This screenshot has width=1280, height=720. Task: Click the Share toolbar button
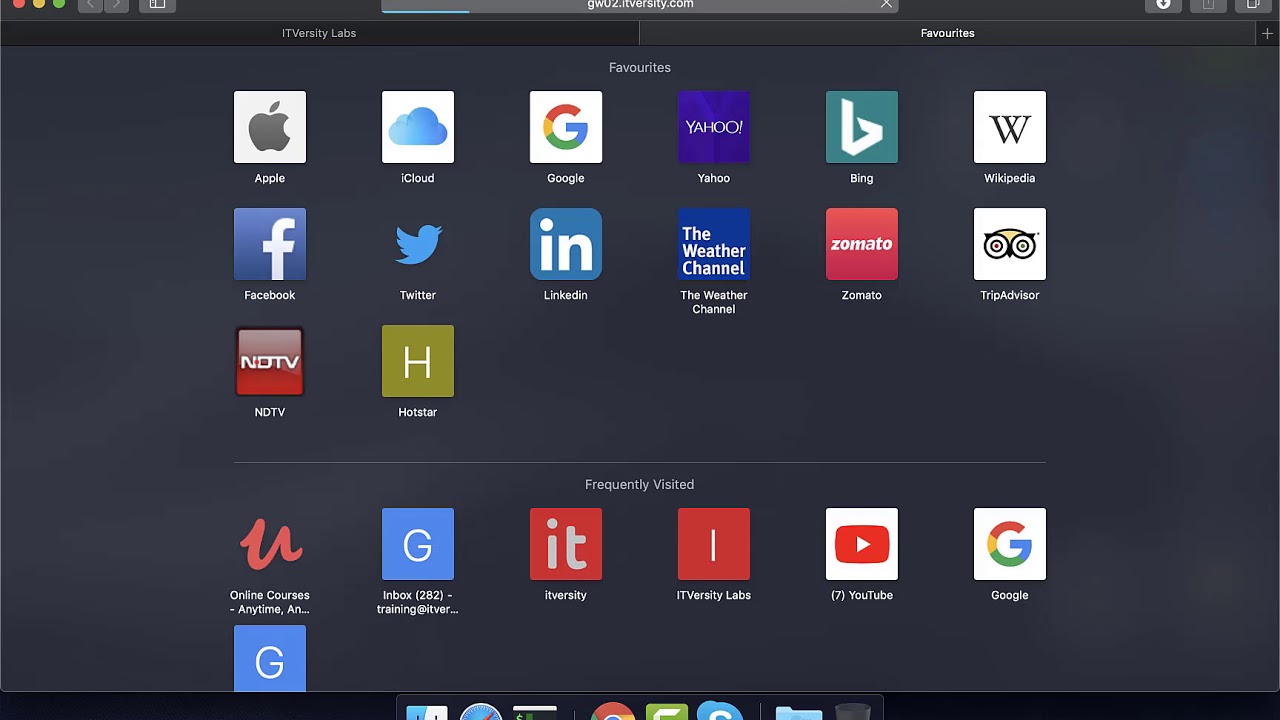[x=1208, y=5]
